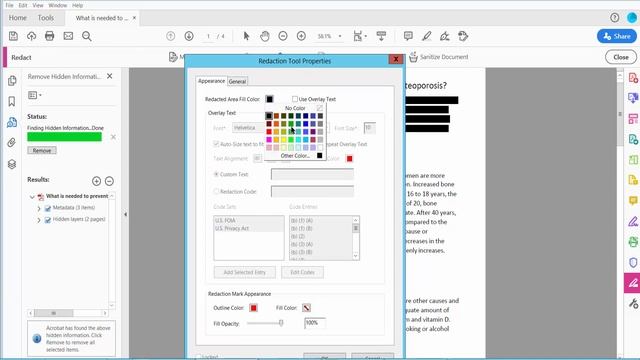Go to previous page arrow icon

point(171,36)
